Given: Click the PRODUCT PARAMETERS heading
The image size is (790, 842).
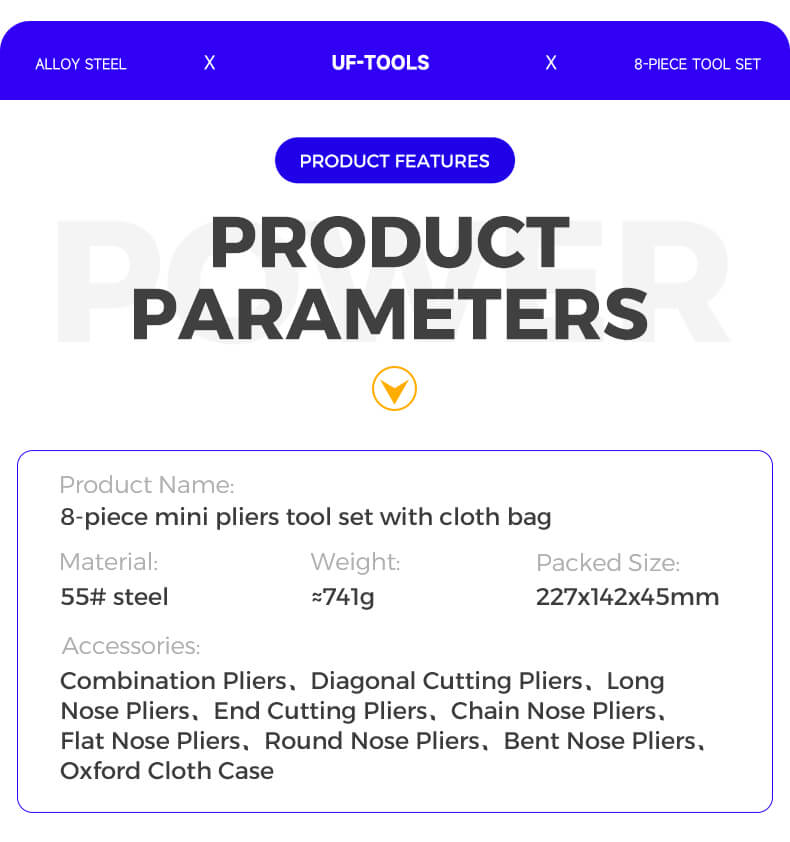Looking at the screenshot, I should (390, 278).
